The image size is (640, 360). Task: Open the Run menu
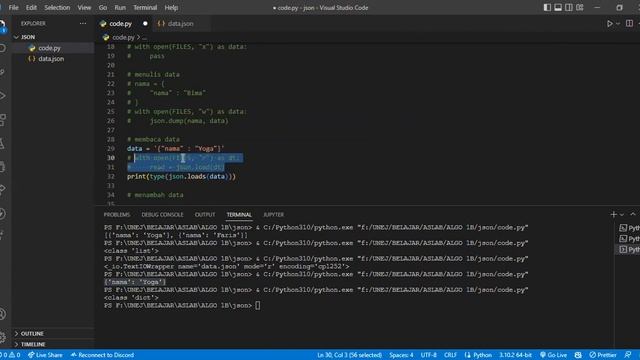(120, 7)
